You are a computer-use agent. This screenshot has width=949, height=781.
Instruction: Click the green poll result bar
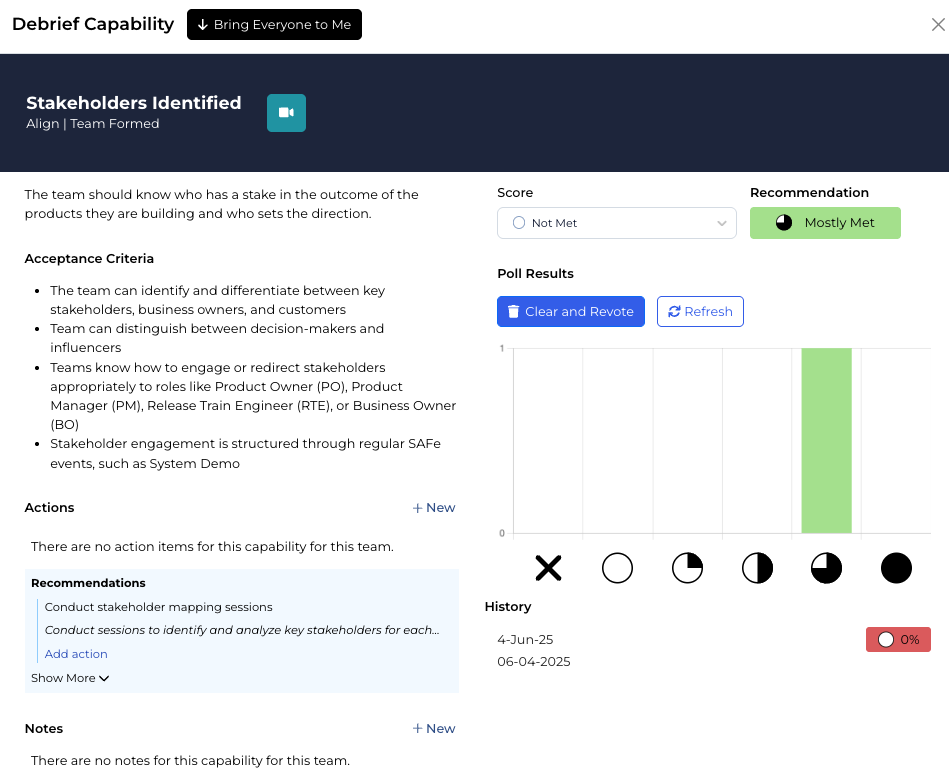826,440
